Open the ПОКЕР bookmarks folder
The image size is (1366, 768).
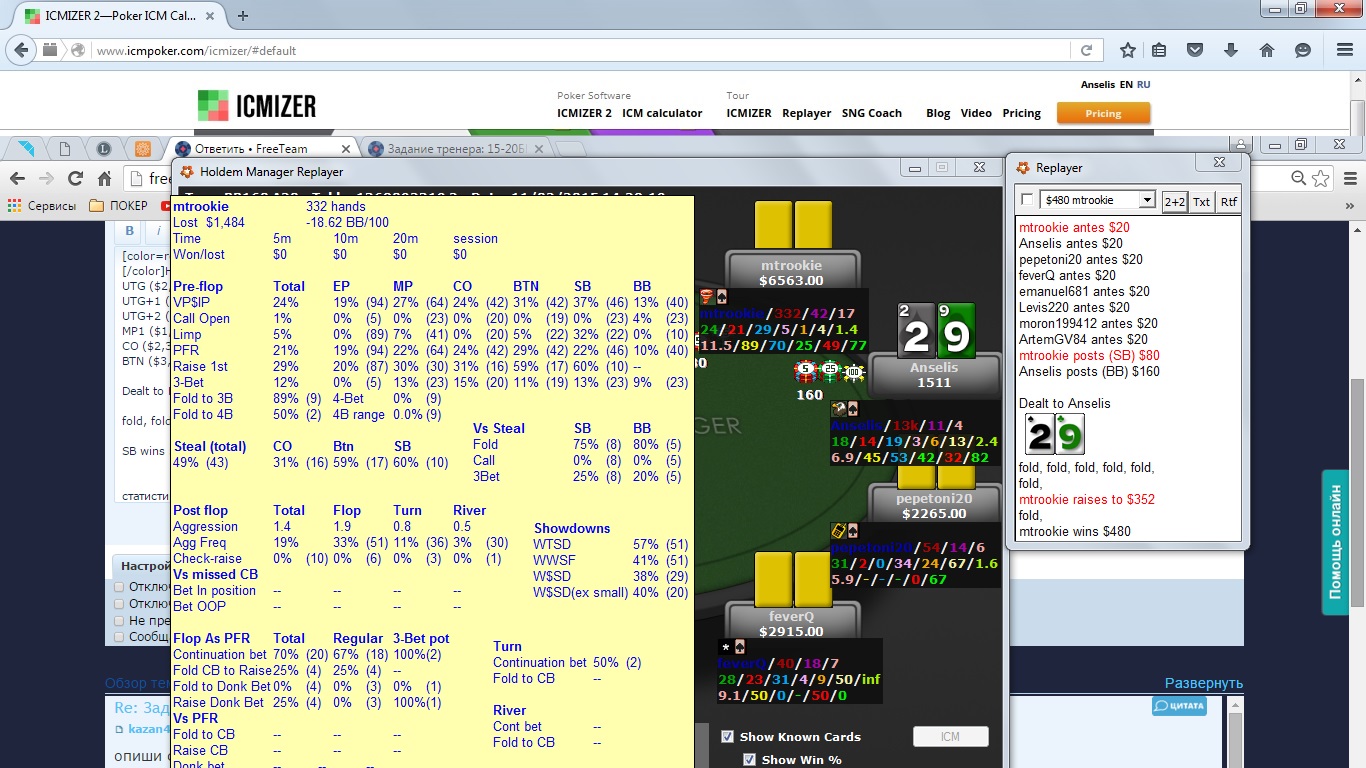click(118, 206)
